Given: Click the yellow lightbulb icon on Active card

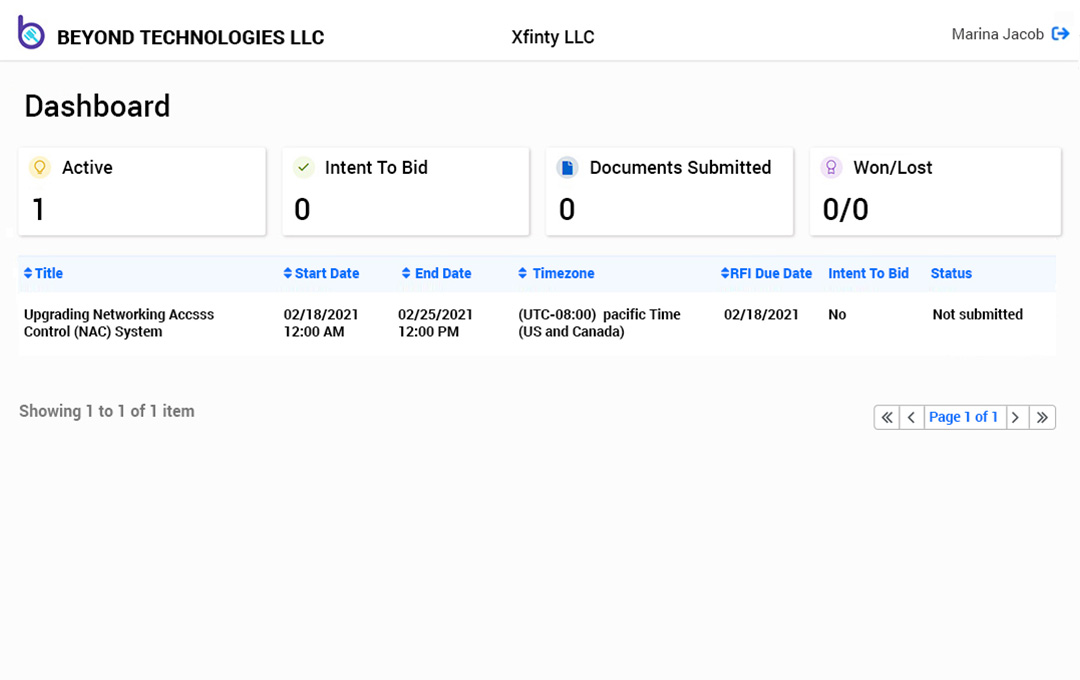Looking at the screenshot, I should (39, 167).
